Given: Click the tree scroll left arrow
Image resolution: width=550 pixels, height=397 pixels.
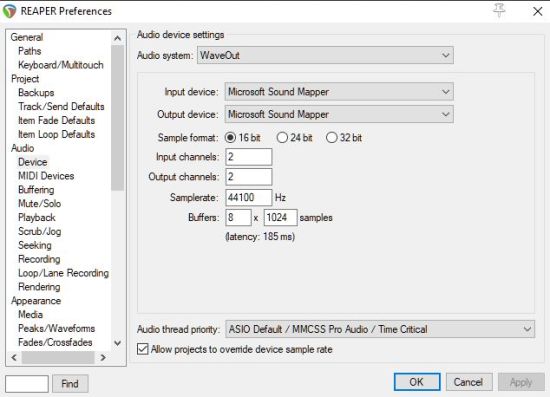Looking at the screenshot, I should 14,357.
